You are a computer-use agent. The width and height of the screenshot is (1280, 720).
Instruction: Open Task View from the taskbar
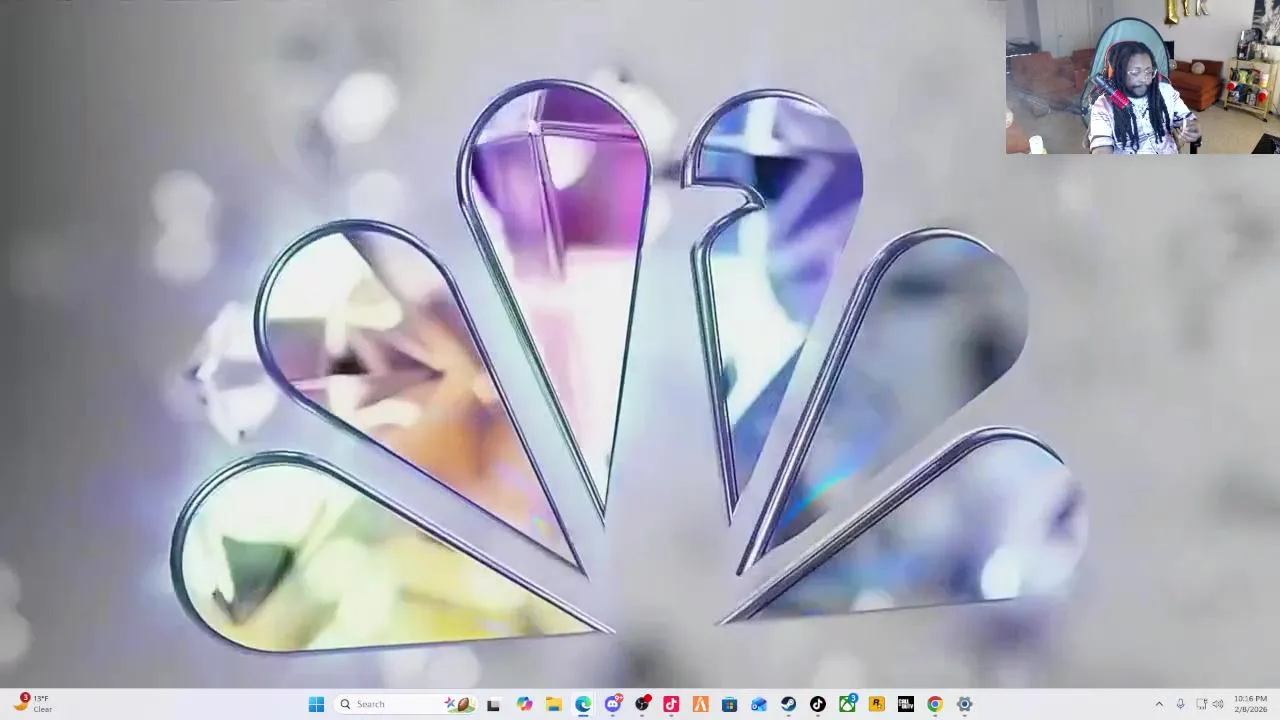click(x=493, y=704)
